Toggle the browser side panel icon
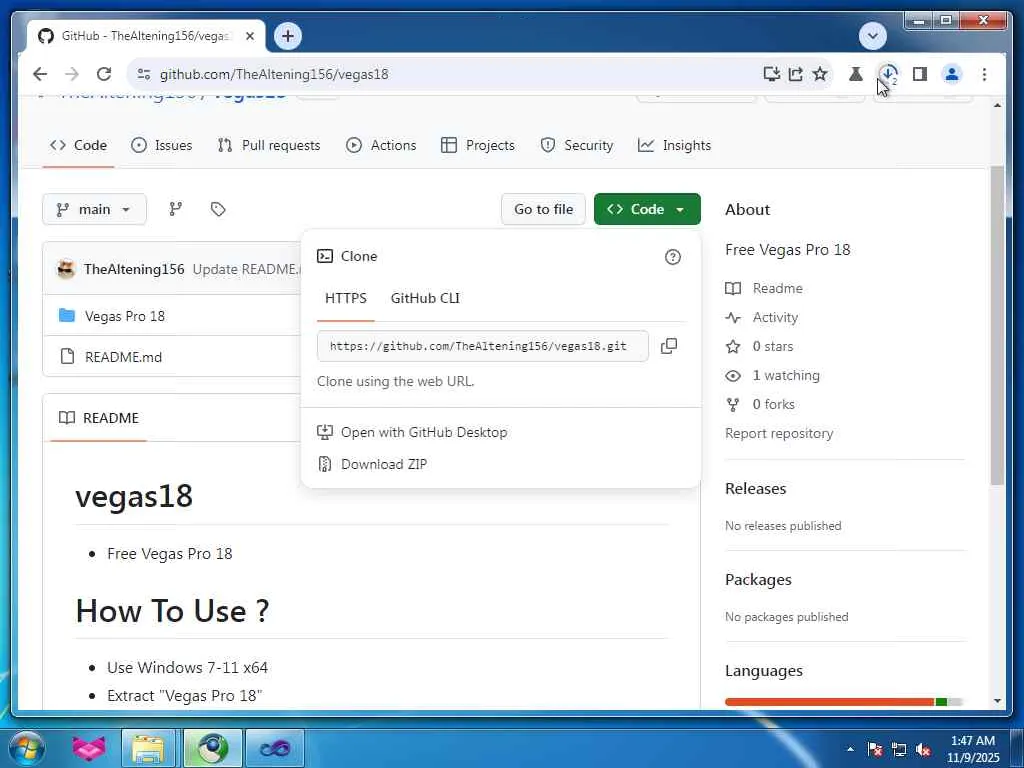 coord(920,74)
